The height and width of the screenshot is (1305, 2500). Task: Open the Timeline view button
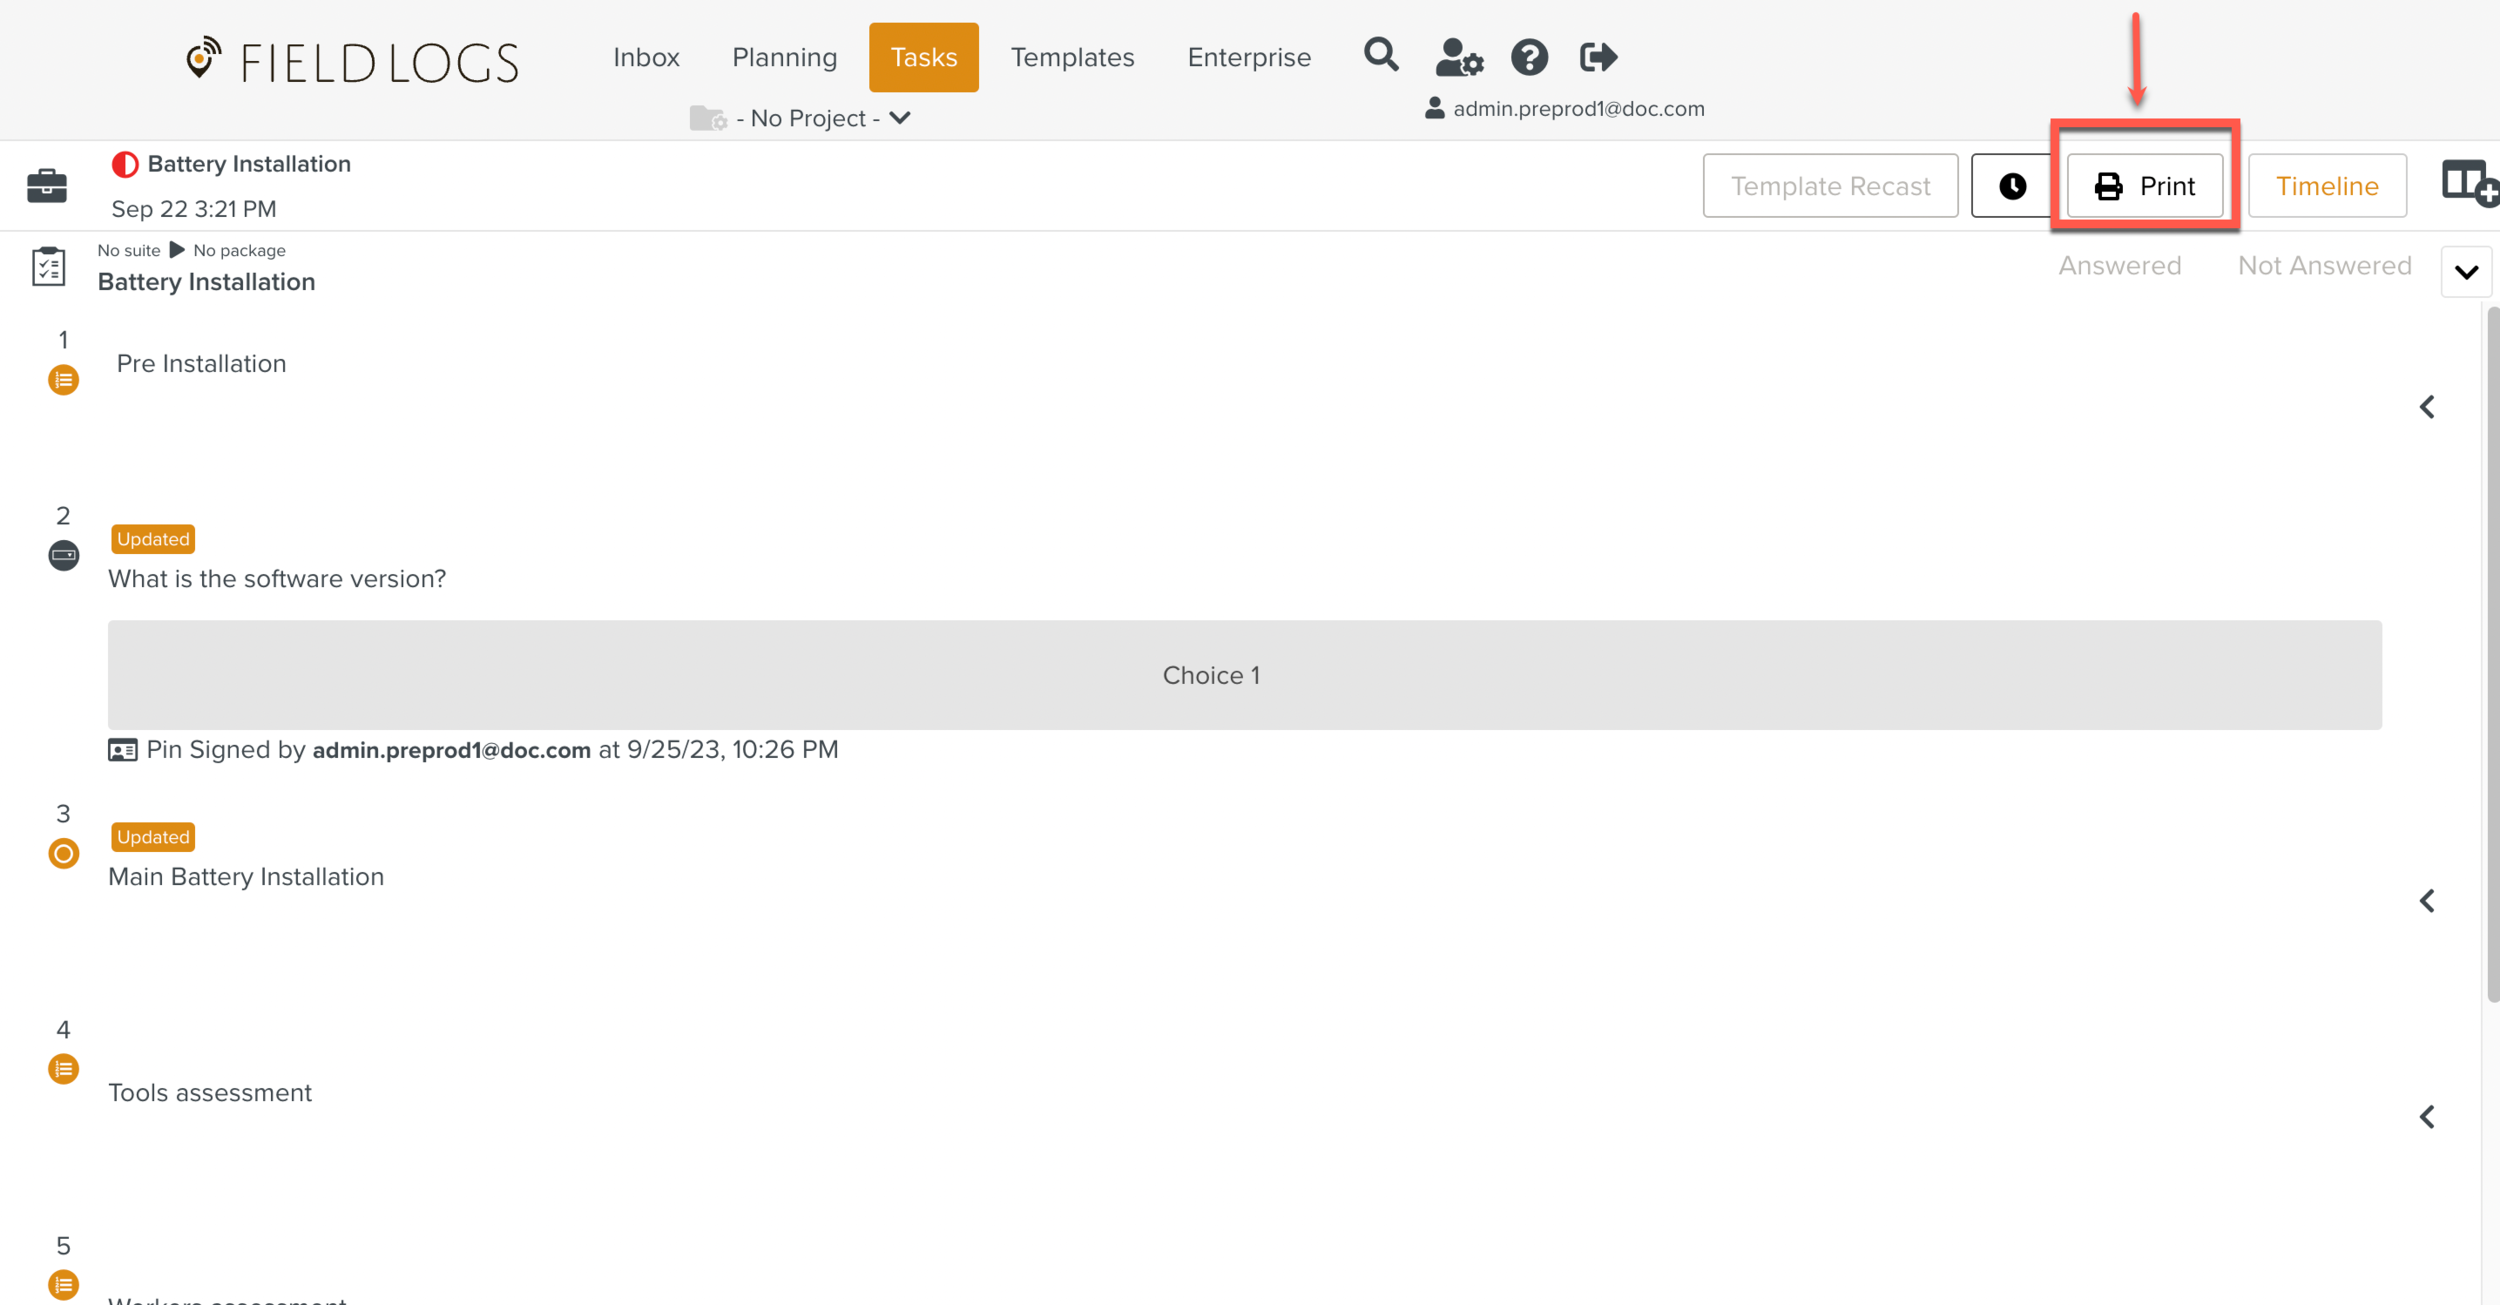coord(2326,186)
